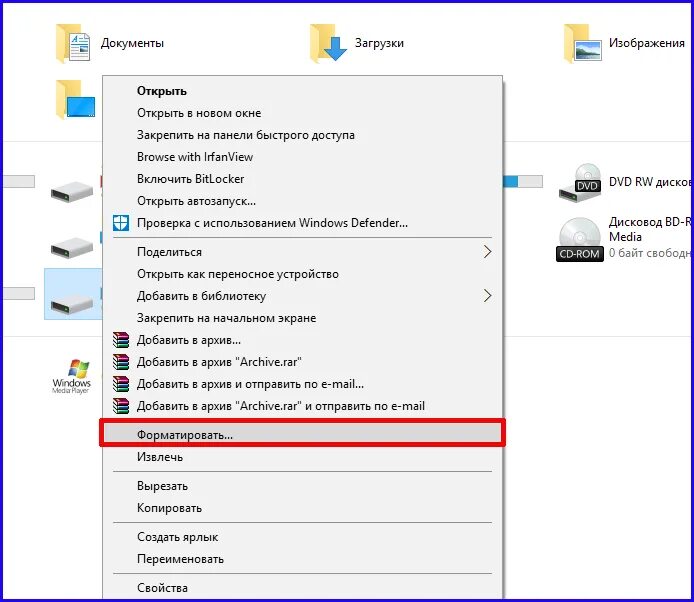Select the desktop folder icon with blue screen
This screenshot has width=694, height=602.
76,100
